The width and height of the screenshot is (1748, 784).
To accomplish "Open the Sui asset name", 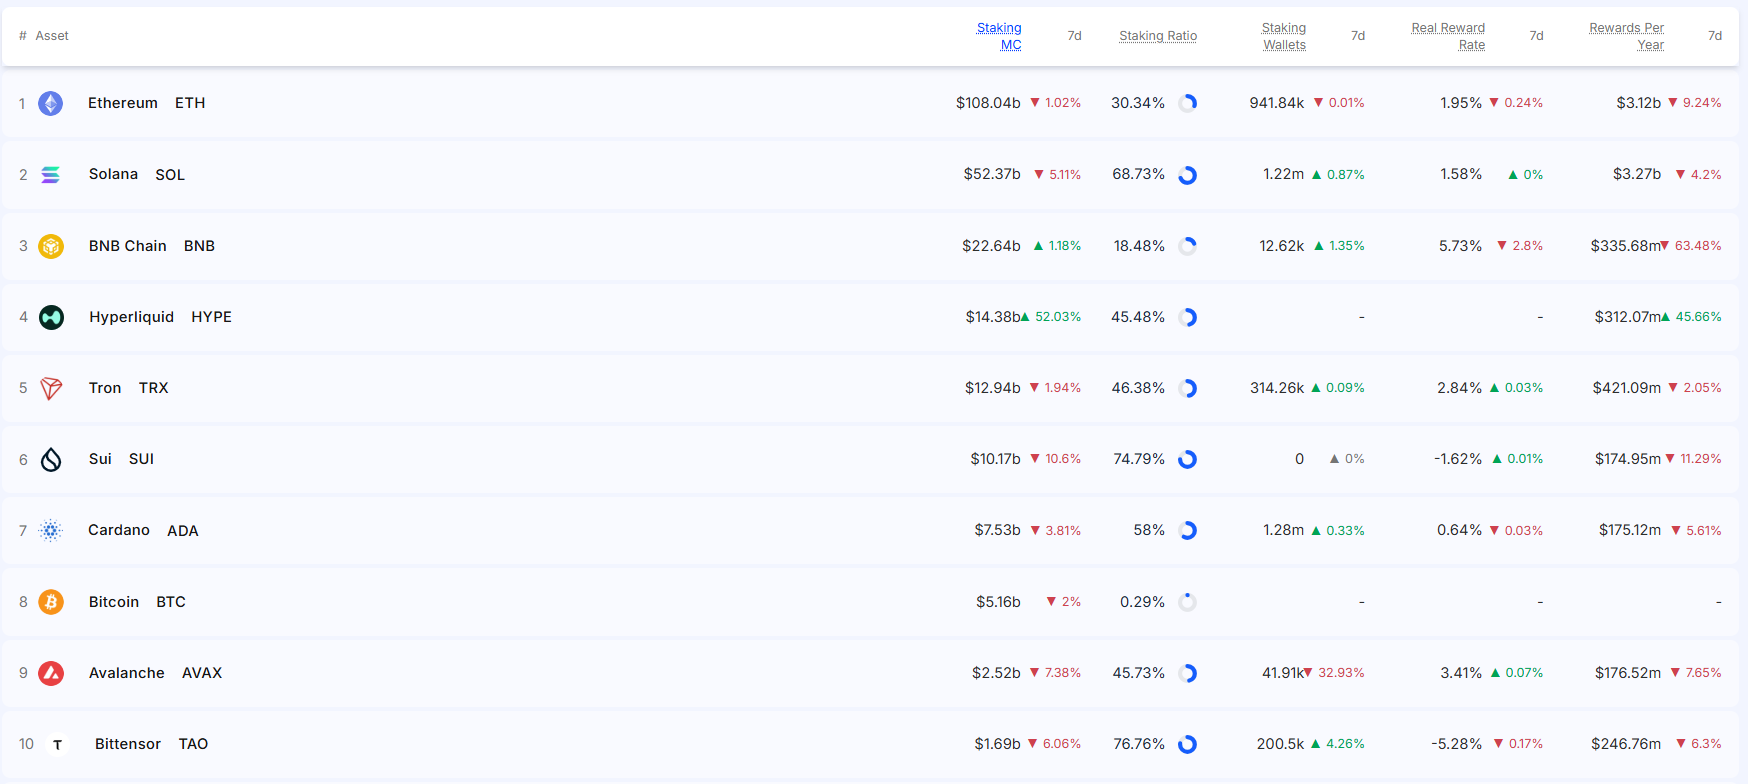I will (100, 459).
